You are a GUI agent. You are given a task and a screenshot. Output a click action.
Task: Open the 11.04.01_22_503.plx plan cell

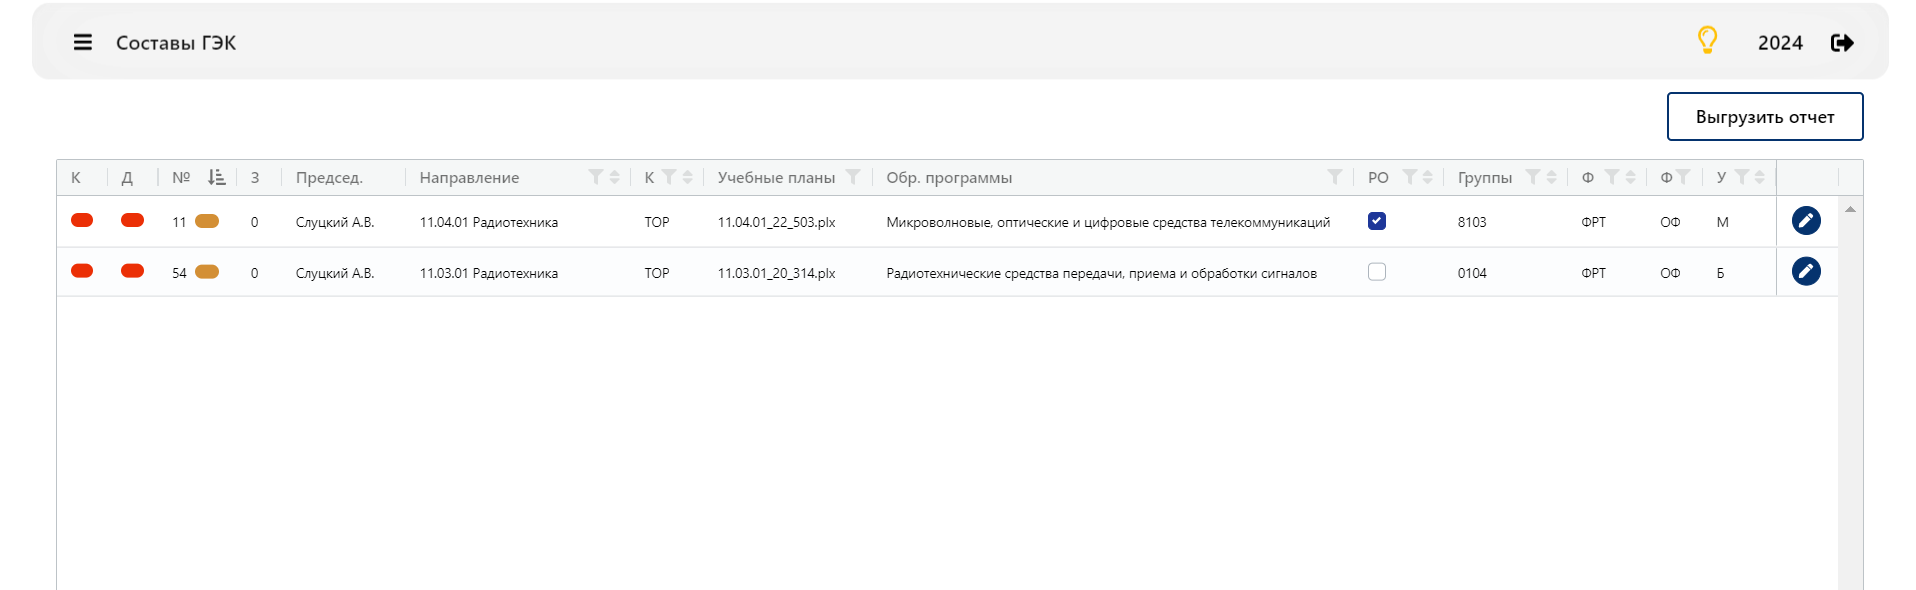(776, 222)
